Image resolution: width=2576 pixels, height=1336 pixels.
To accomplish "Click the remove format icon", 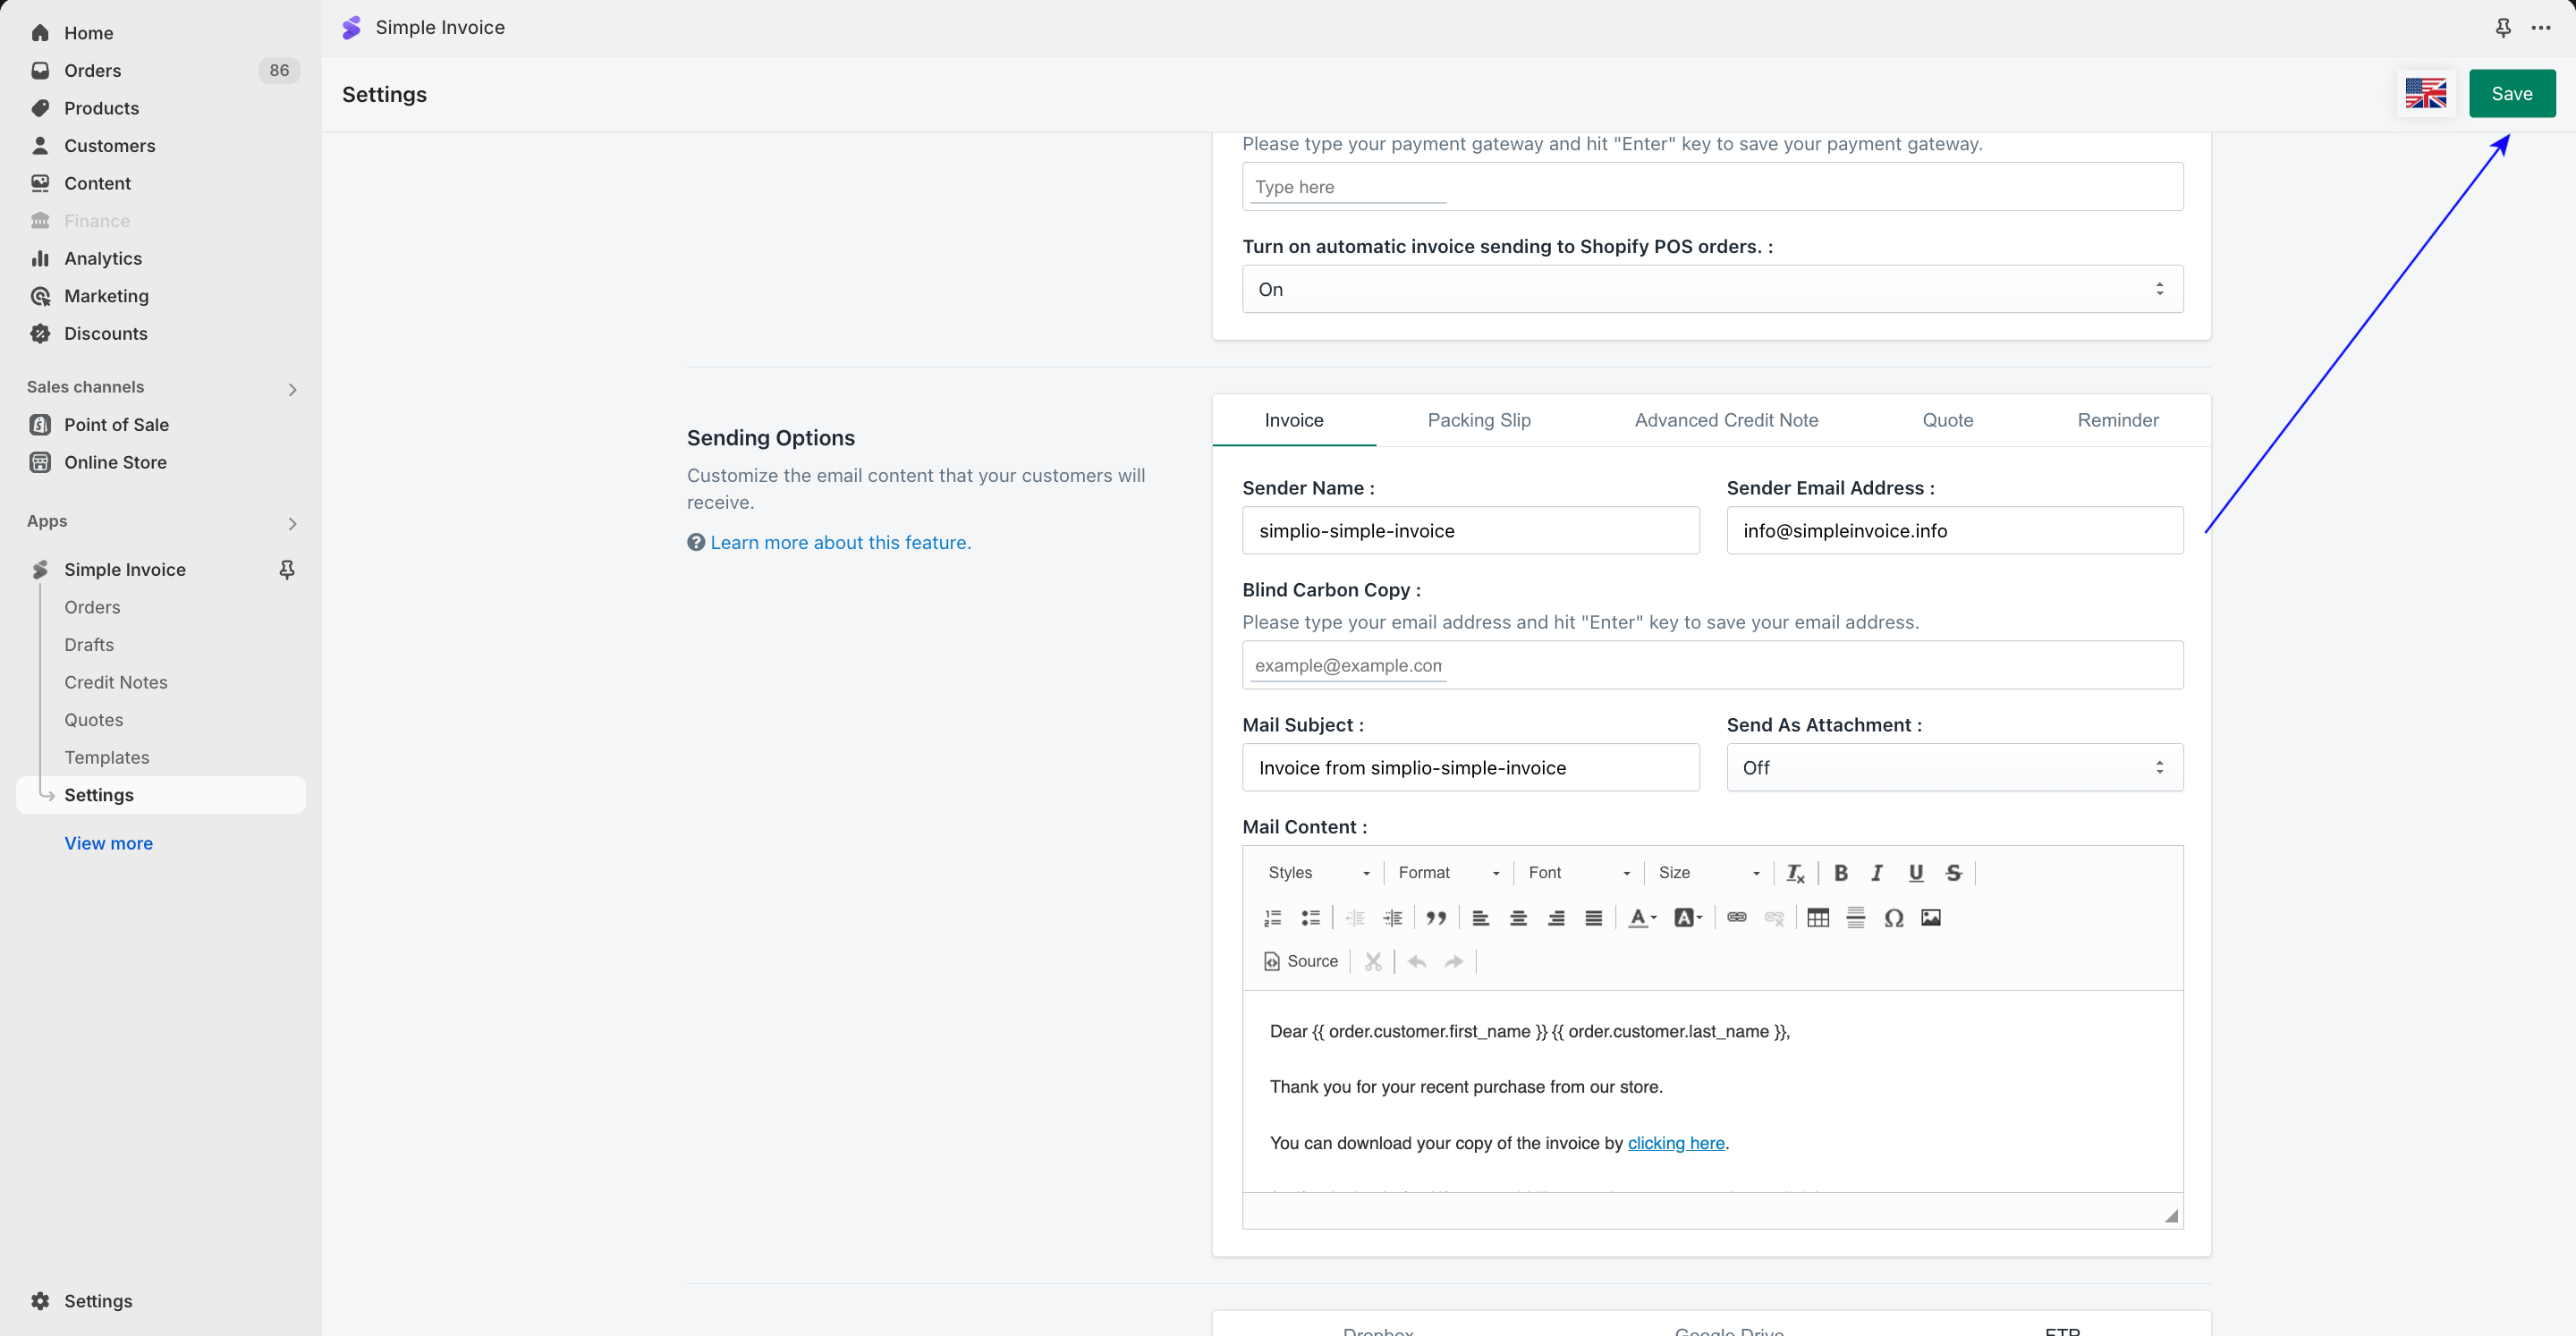I will 1795,873.
